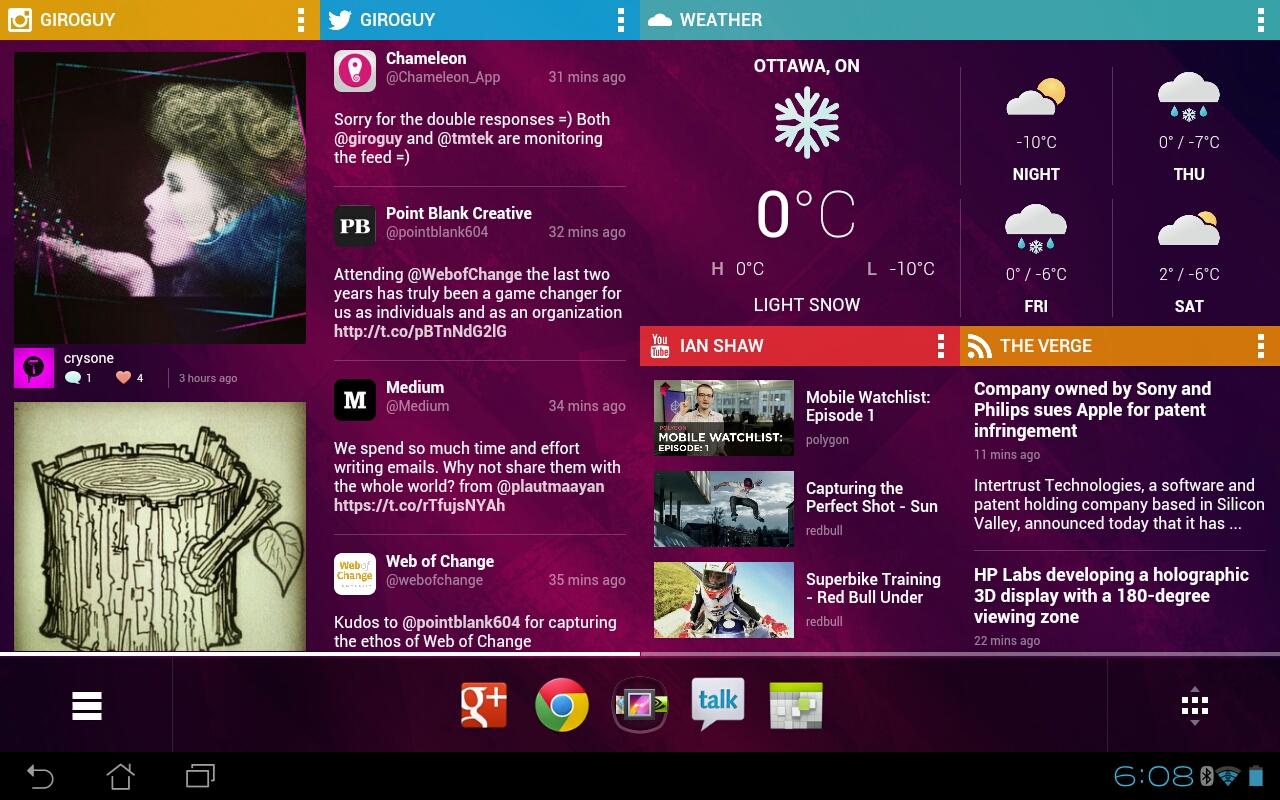Tap the 0°C current temperature reading
Viewport: 1280px width, 800px height.
[x=805, y=214]
